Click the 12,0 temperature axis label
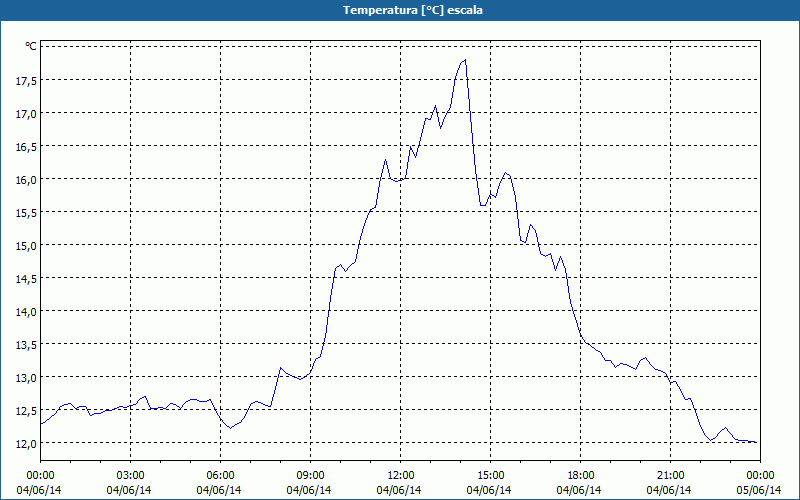800x500 pixels. [25, 443]
